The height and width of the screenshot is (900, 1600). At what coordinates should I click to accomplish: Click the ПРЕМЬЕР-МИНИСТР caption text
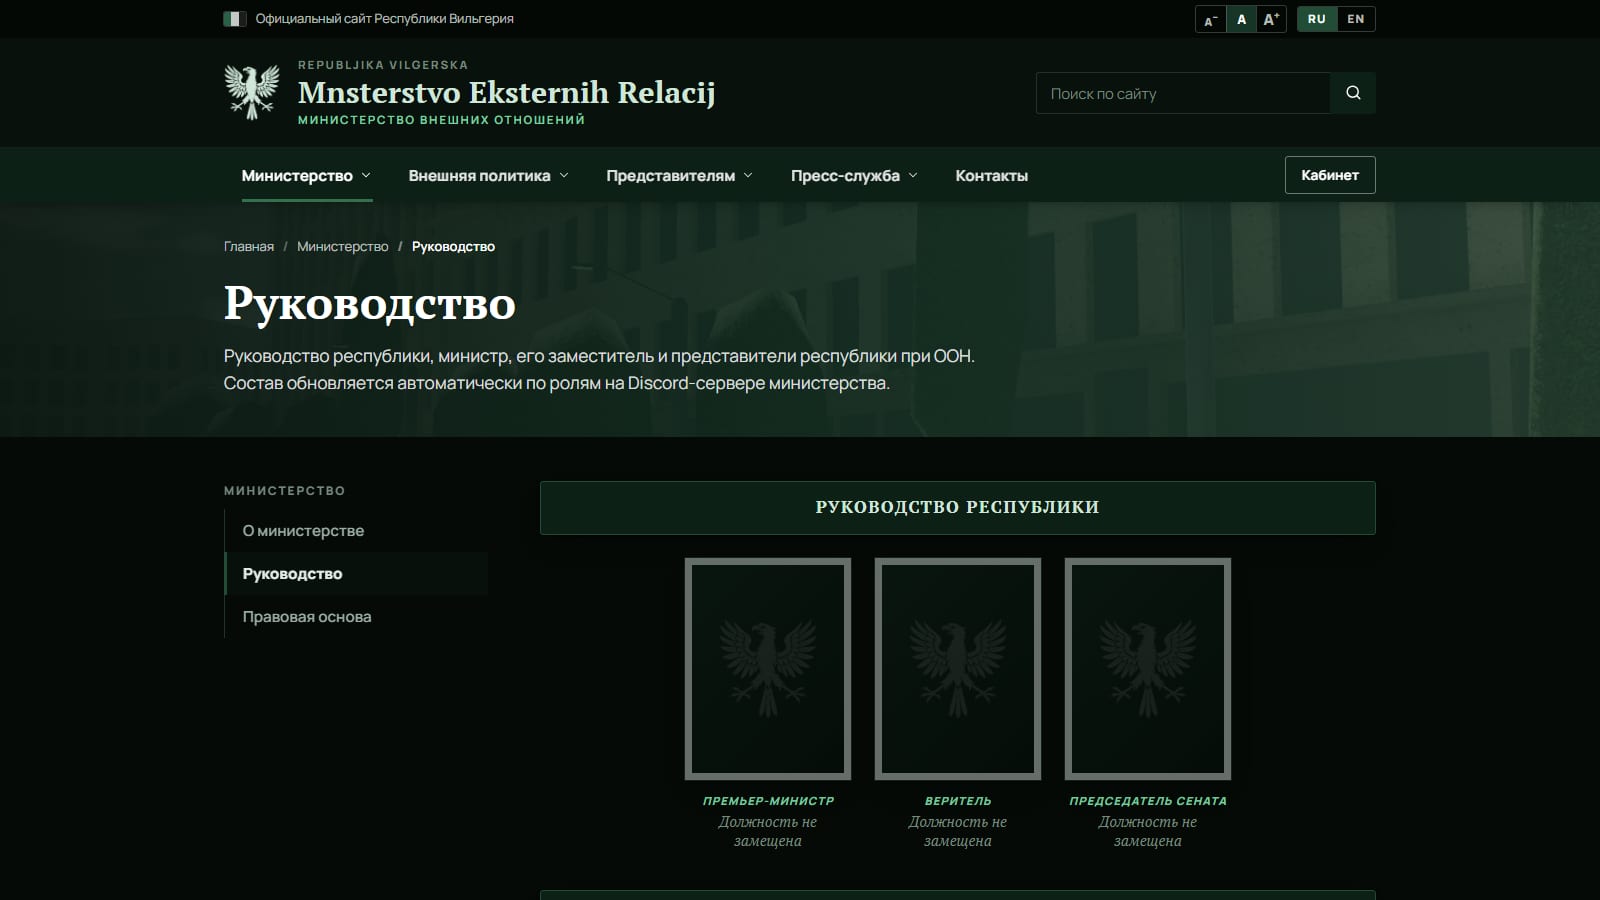point(768,801)
